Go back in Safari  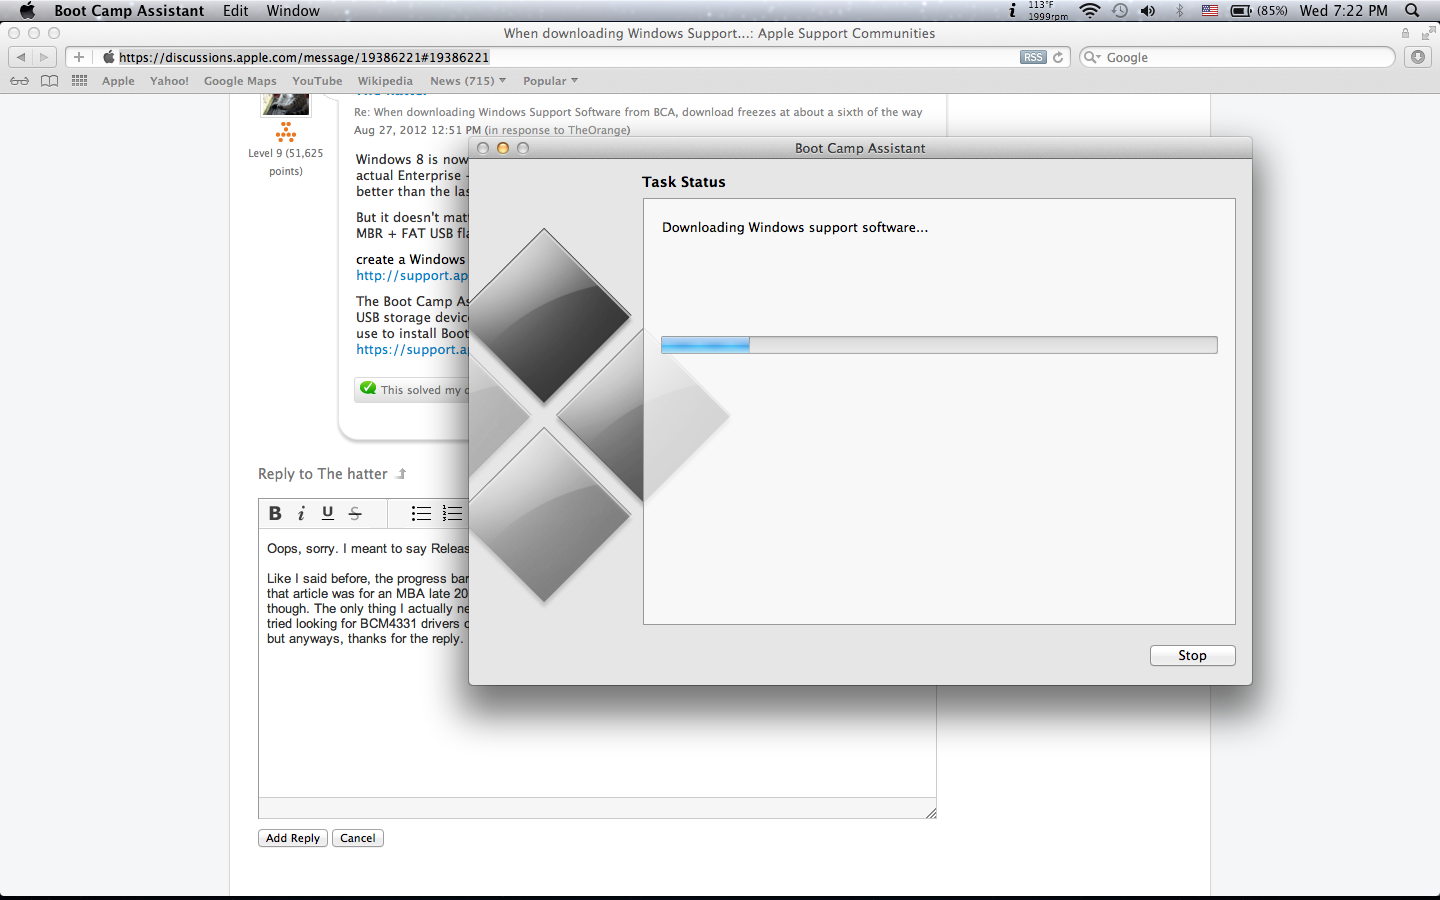[20, 57]
